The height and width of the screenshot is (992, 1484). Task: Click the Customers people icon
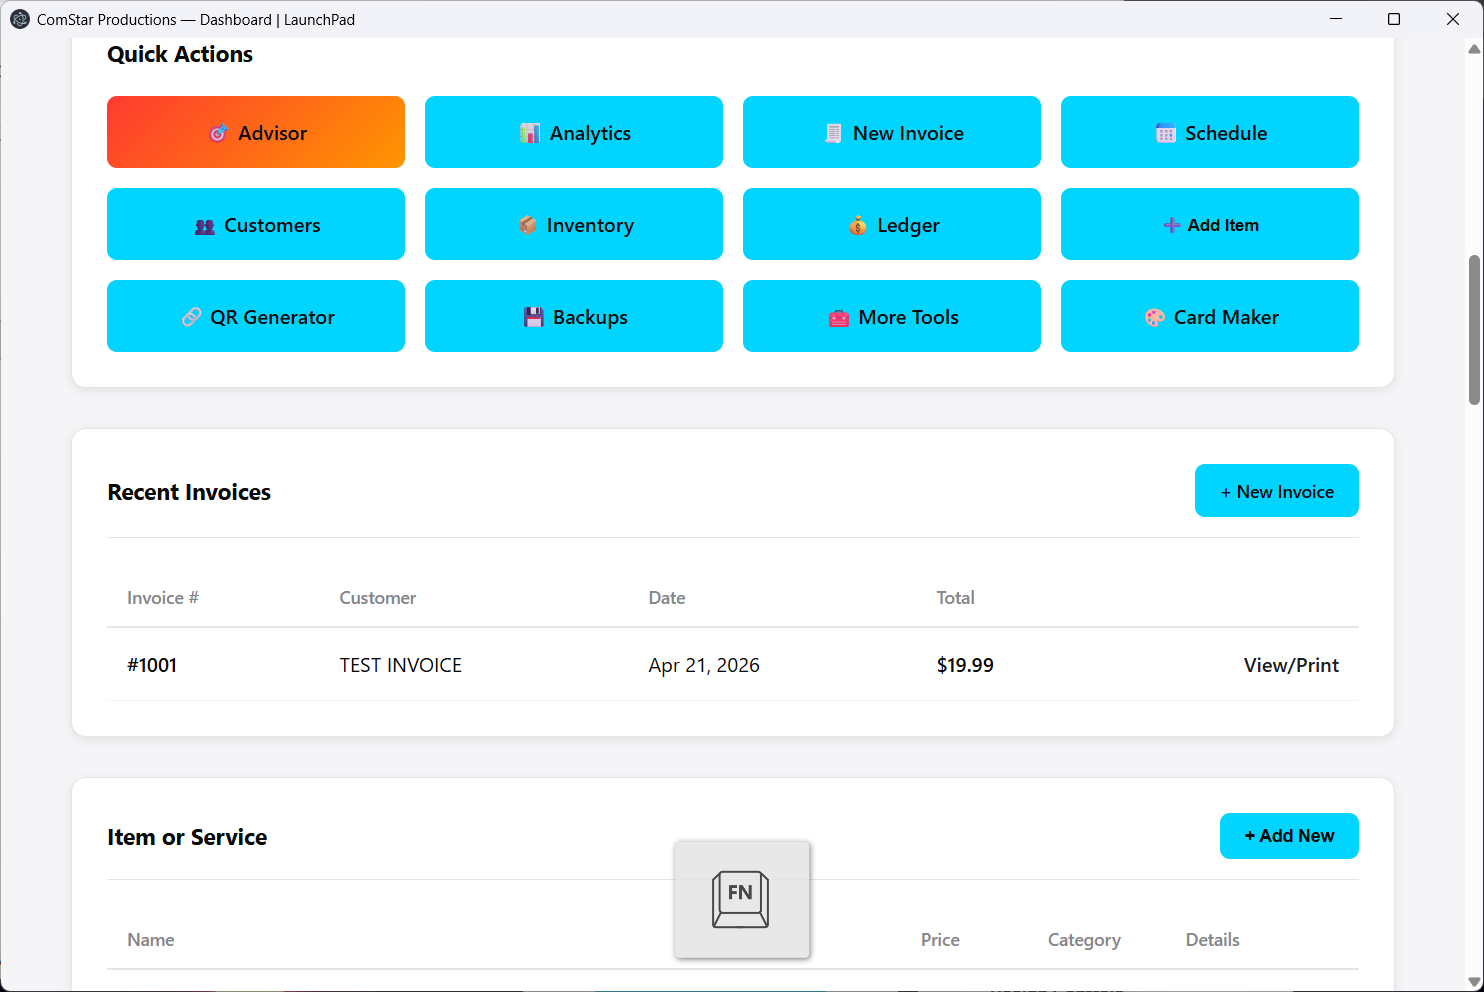click(x=205, y=226)
